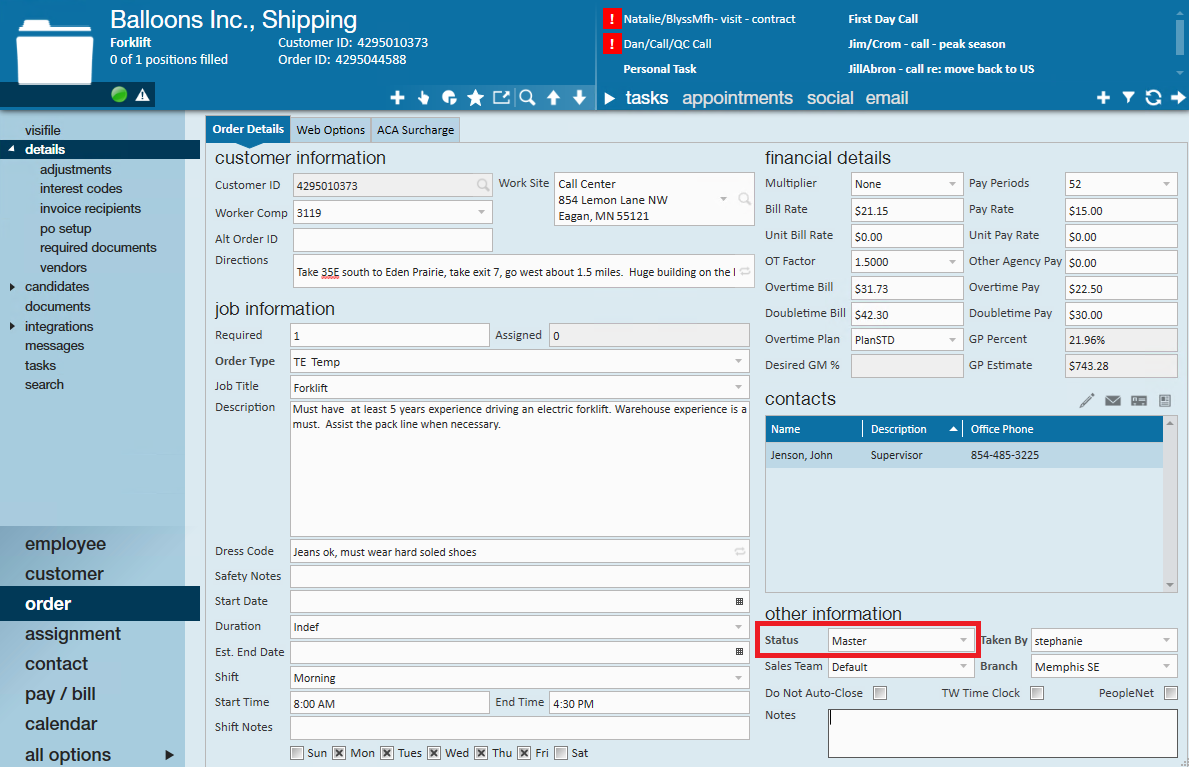Open the ACA Surcharge tab
This screenshot has height=767, width=1189.
pos(416,130)
